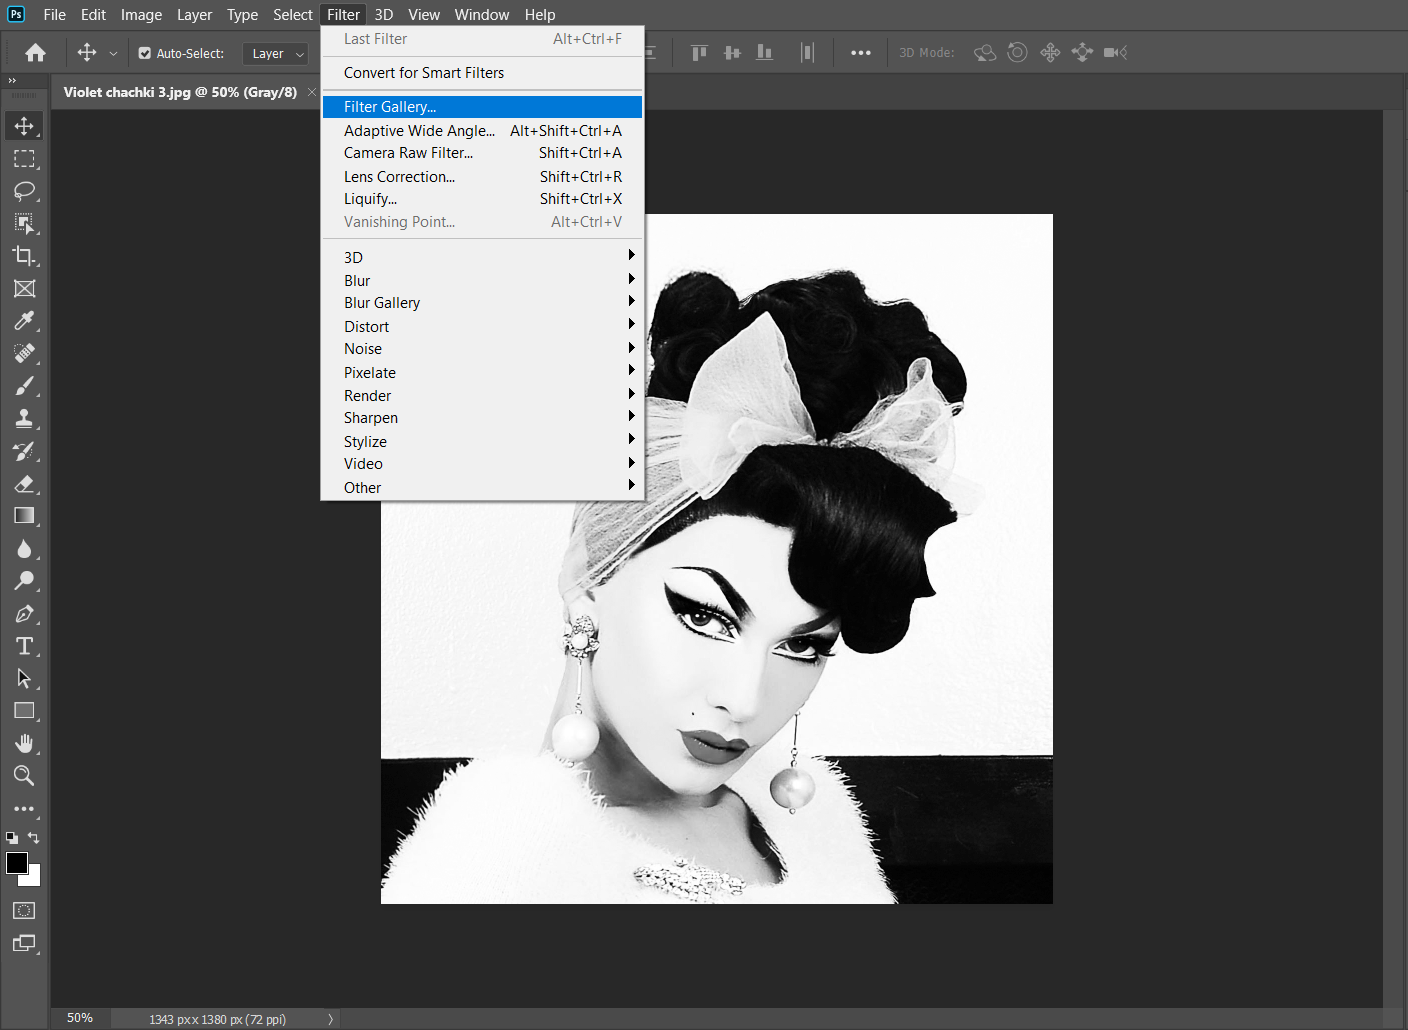Reset default foreground and background colors
The width and height of the screenshot is (1408, 1030).
(12, 838)
